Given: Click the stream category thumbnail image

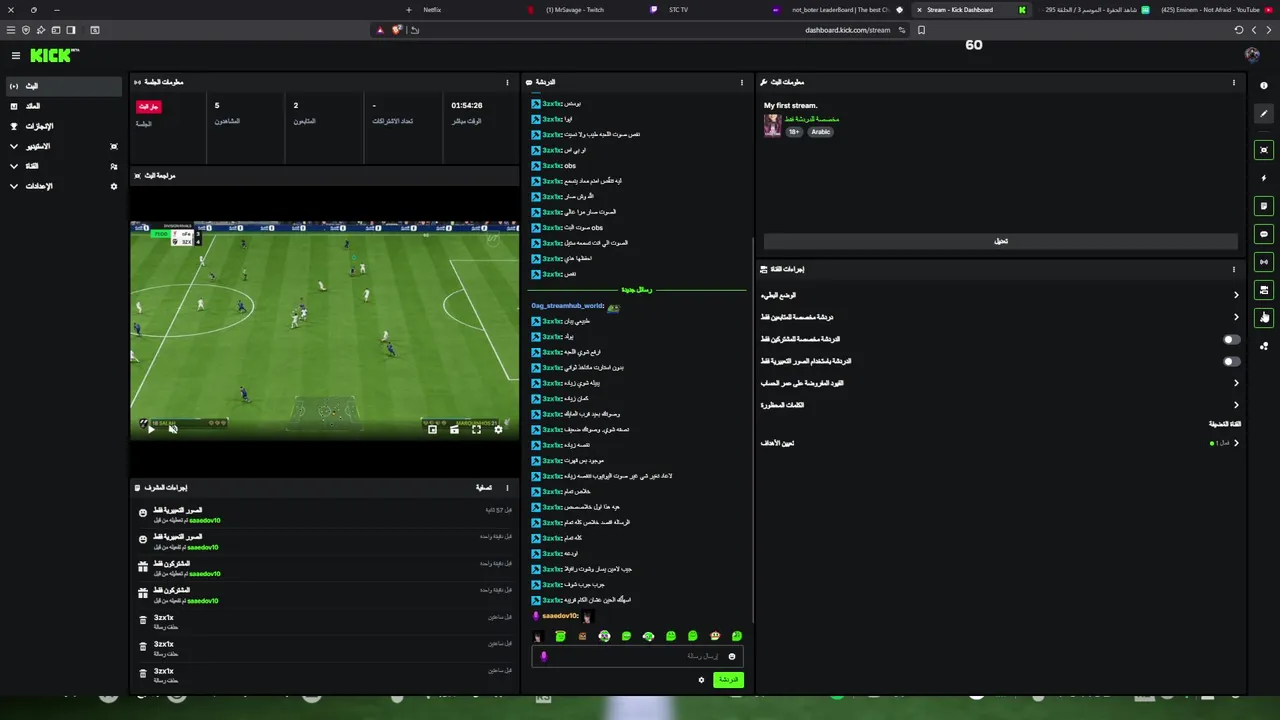Looking at the screenshot, I should (772, 125).
